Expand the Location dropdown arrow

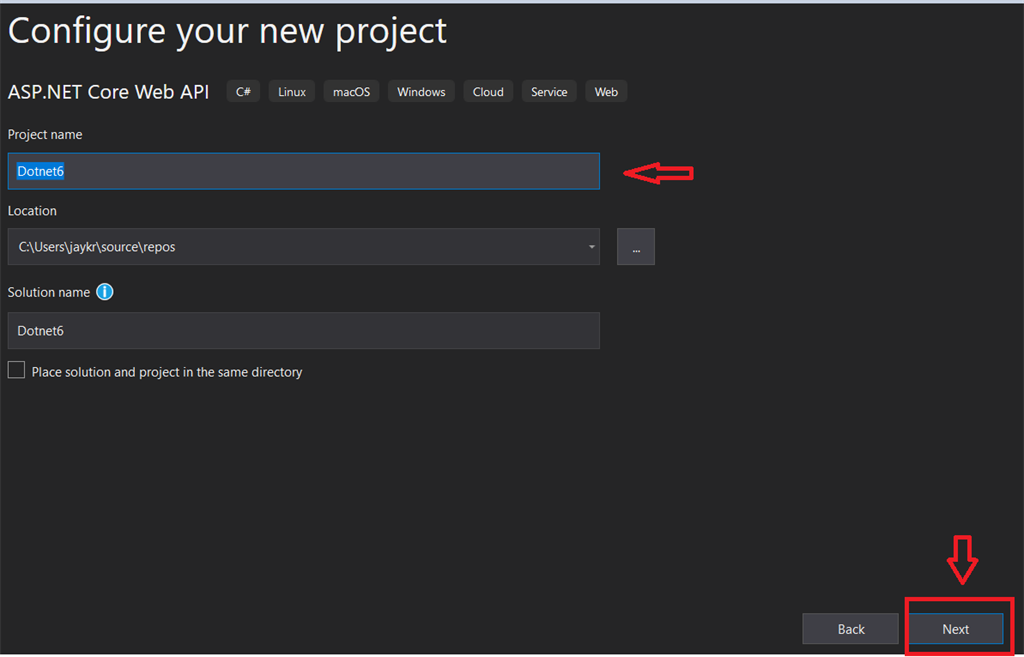point(591,247)
